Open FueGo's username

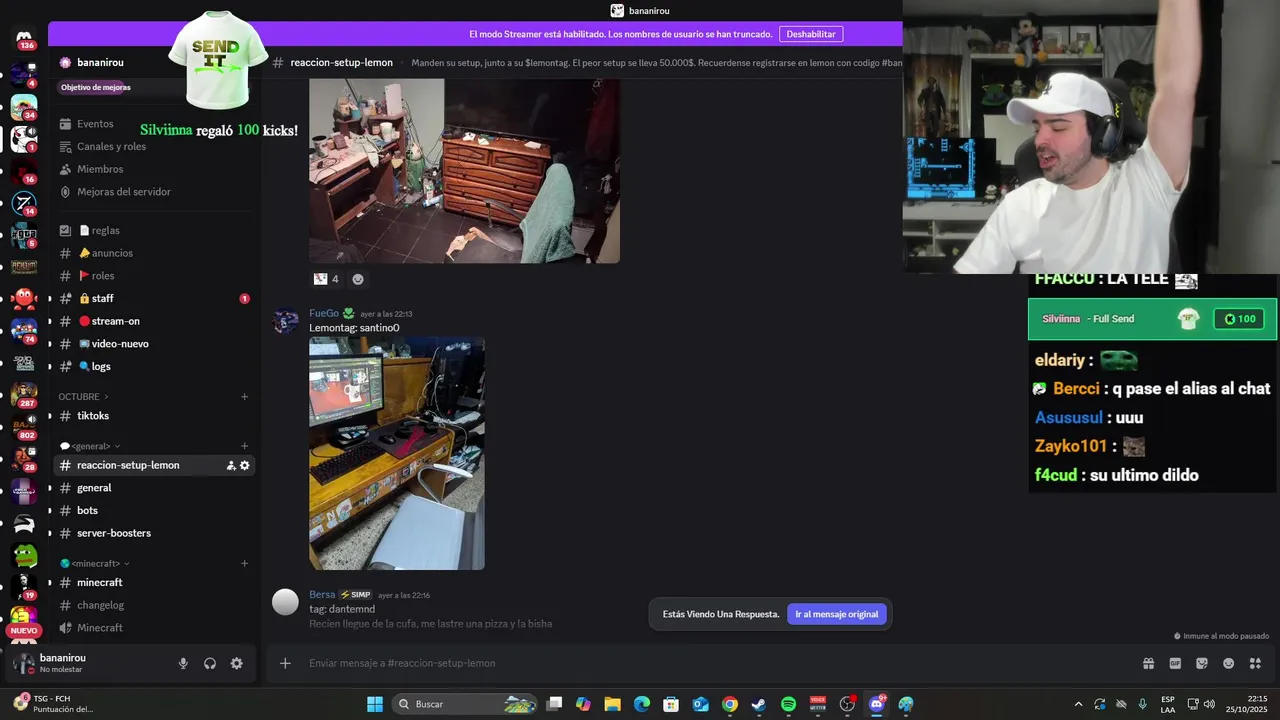point(324,313)
